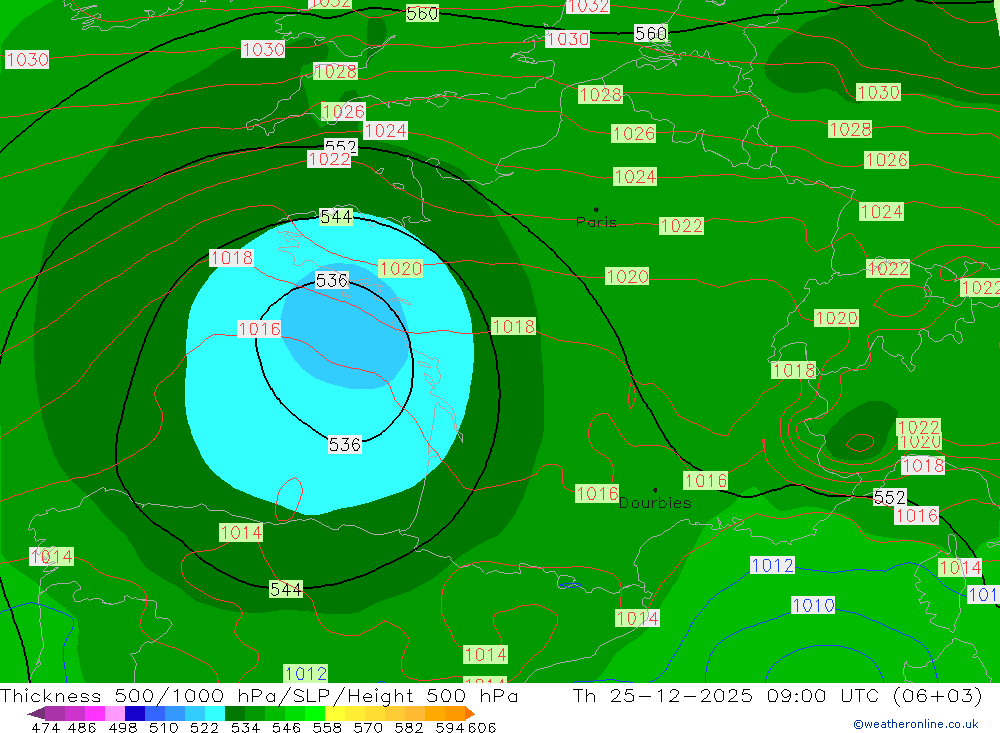Click the Paris city name label
1000x733 pixels.
tap(596, 222)
